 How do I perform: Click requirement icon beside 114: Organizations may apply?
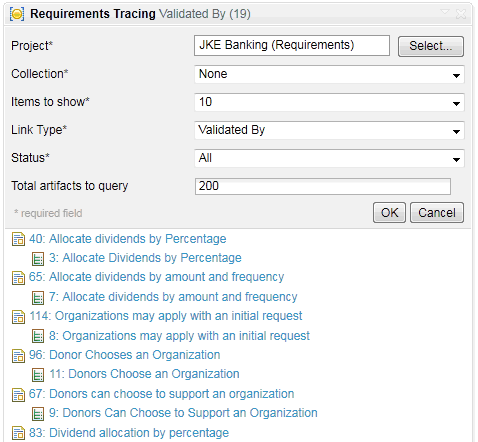point(18,317)
